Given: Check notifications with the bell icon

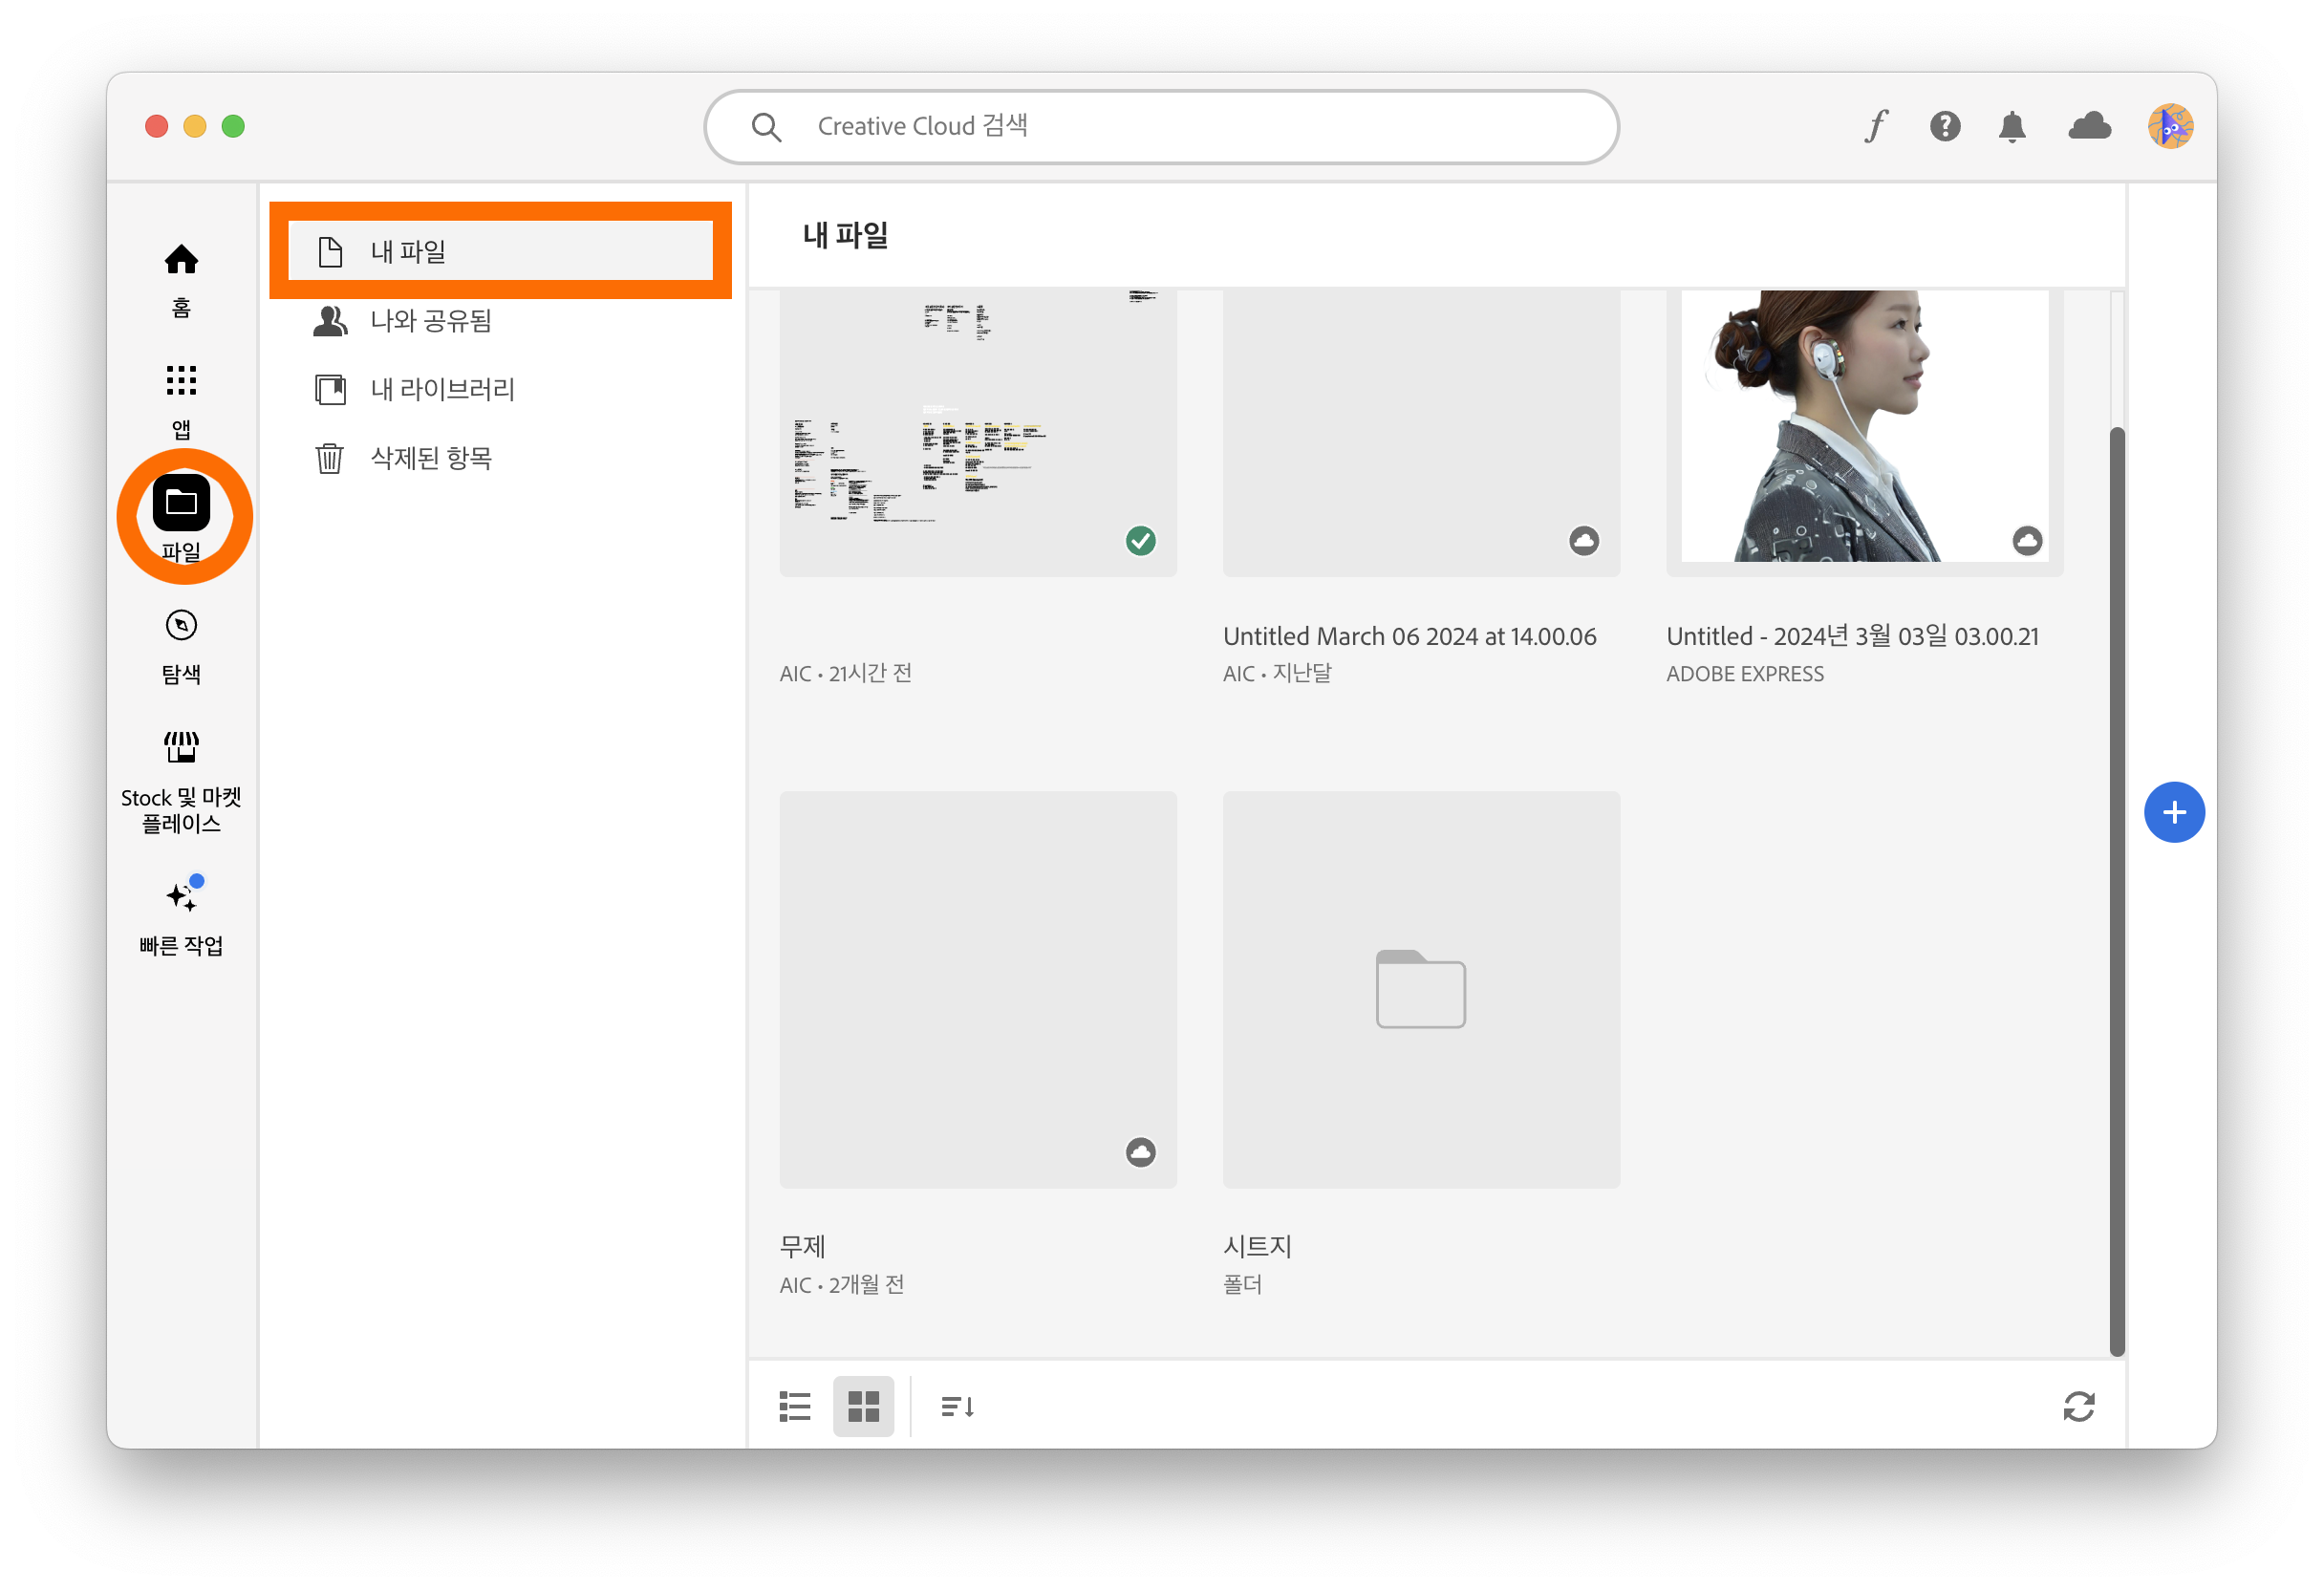Looking at the screenshot, I should (2012, 126).
